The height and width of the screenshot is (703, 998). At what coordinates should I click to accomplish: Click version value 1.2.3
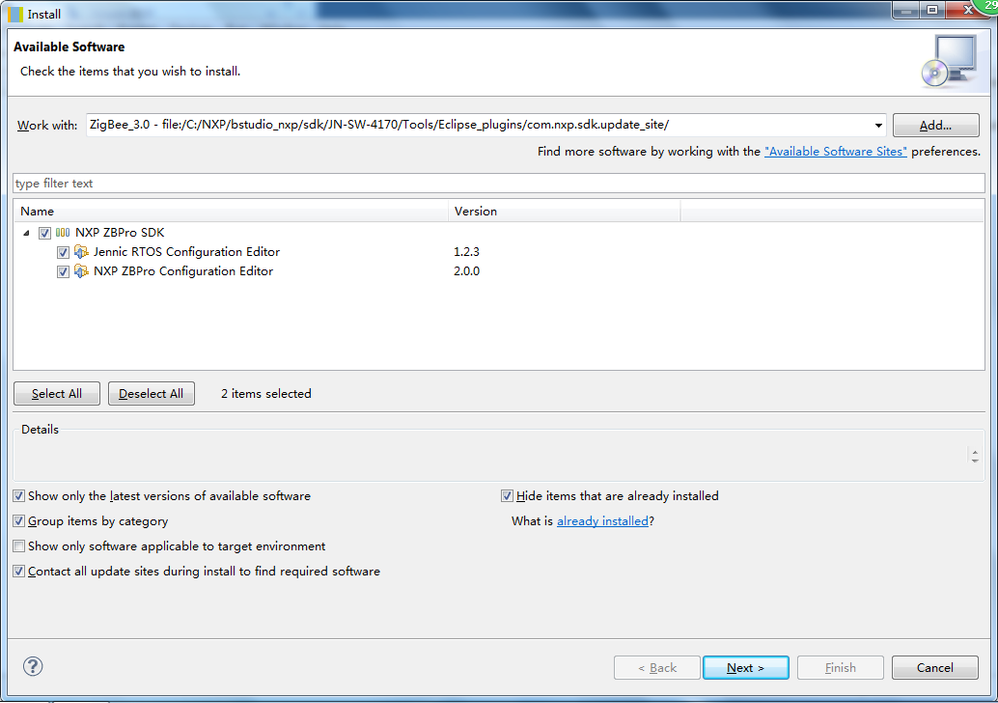tap(467, 252)
